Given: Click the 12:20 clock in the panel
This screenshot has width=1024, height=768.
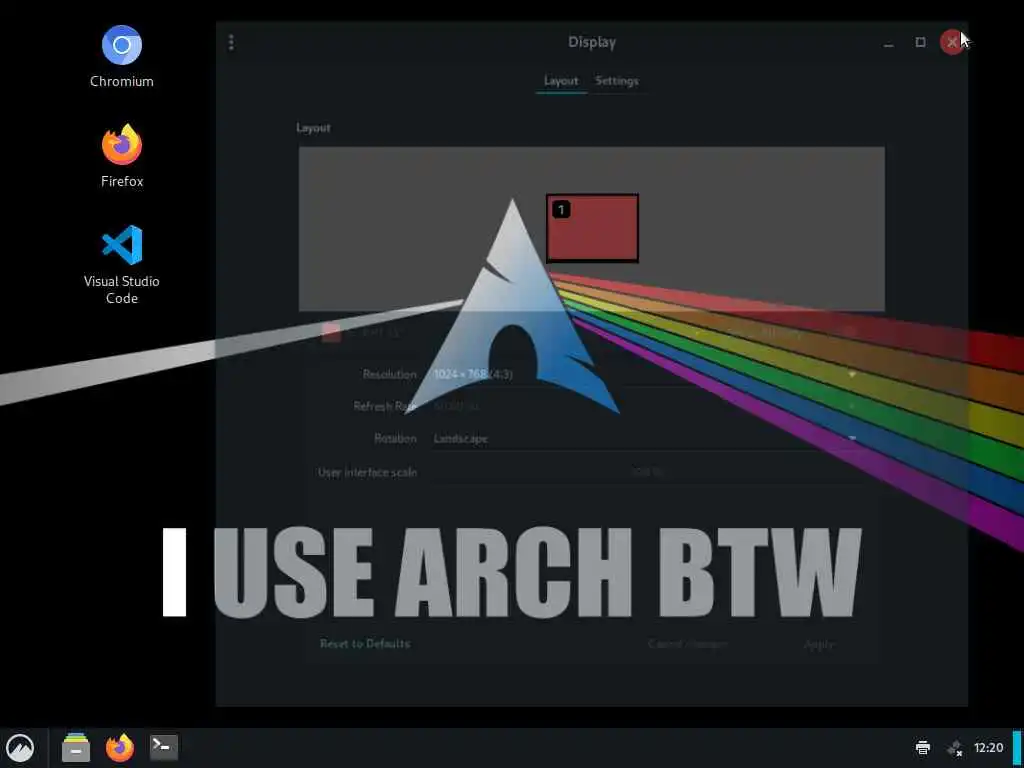Looking at the screenshot, I should click(988, 748).
